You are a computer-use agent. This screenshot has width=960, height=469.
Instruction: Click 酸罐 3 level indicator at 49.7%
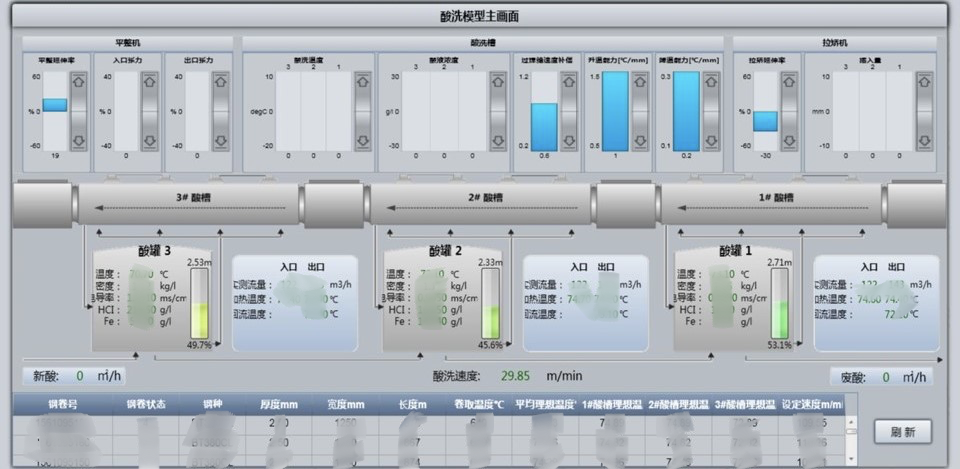pyautogui.click(x=200, y=304)
